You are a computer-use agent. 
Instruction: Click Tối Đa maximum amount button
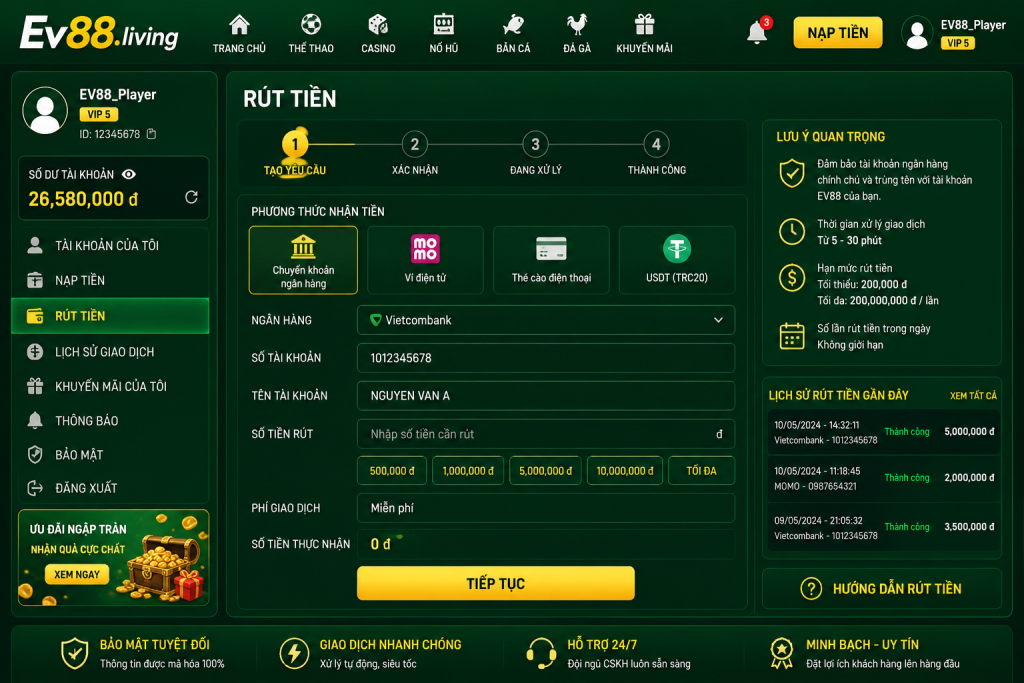701,471
